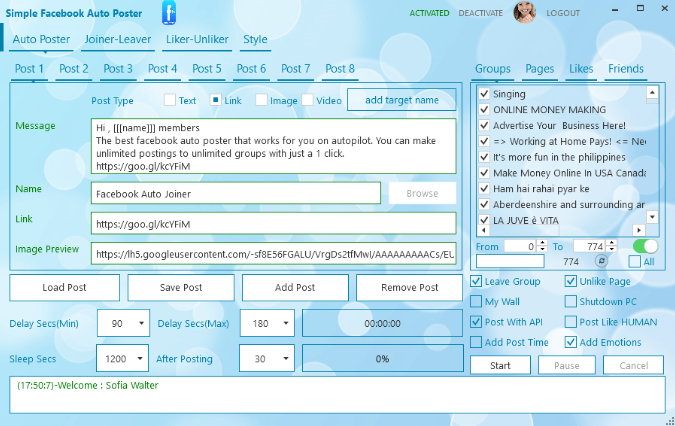
Task: Open the After Posting dropdown
Action: [267, 358]
